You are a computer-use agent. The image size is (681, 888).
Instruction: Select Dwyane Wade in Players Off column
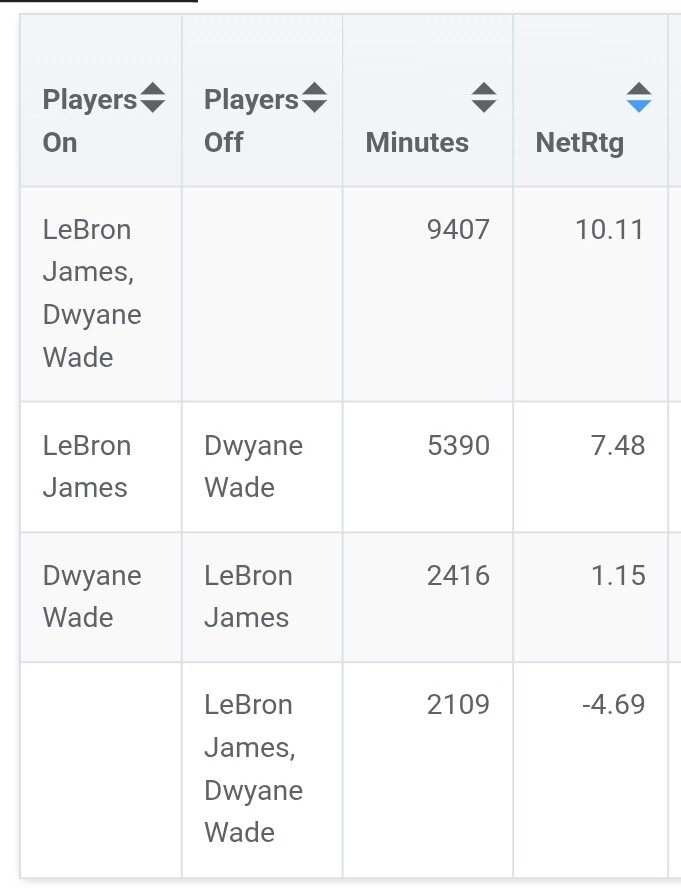(253, 467)
